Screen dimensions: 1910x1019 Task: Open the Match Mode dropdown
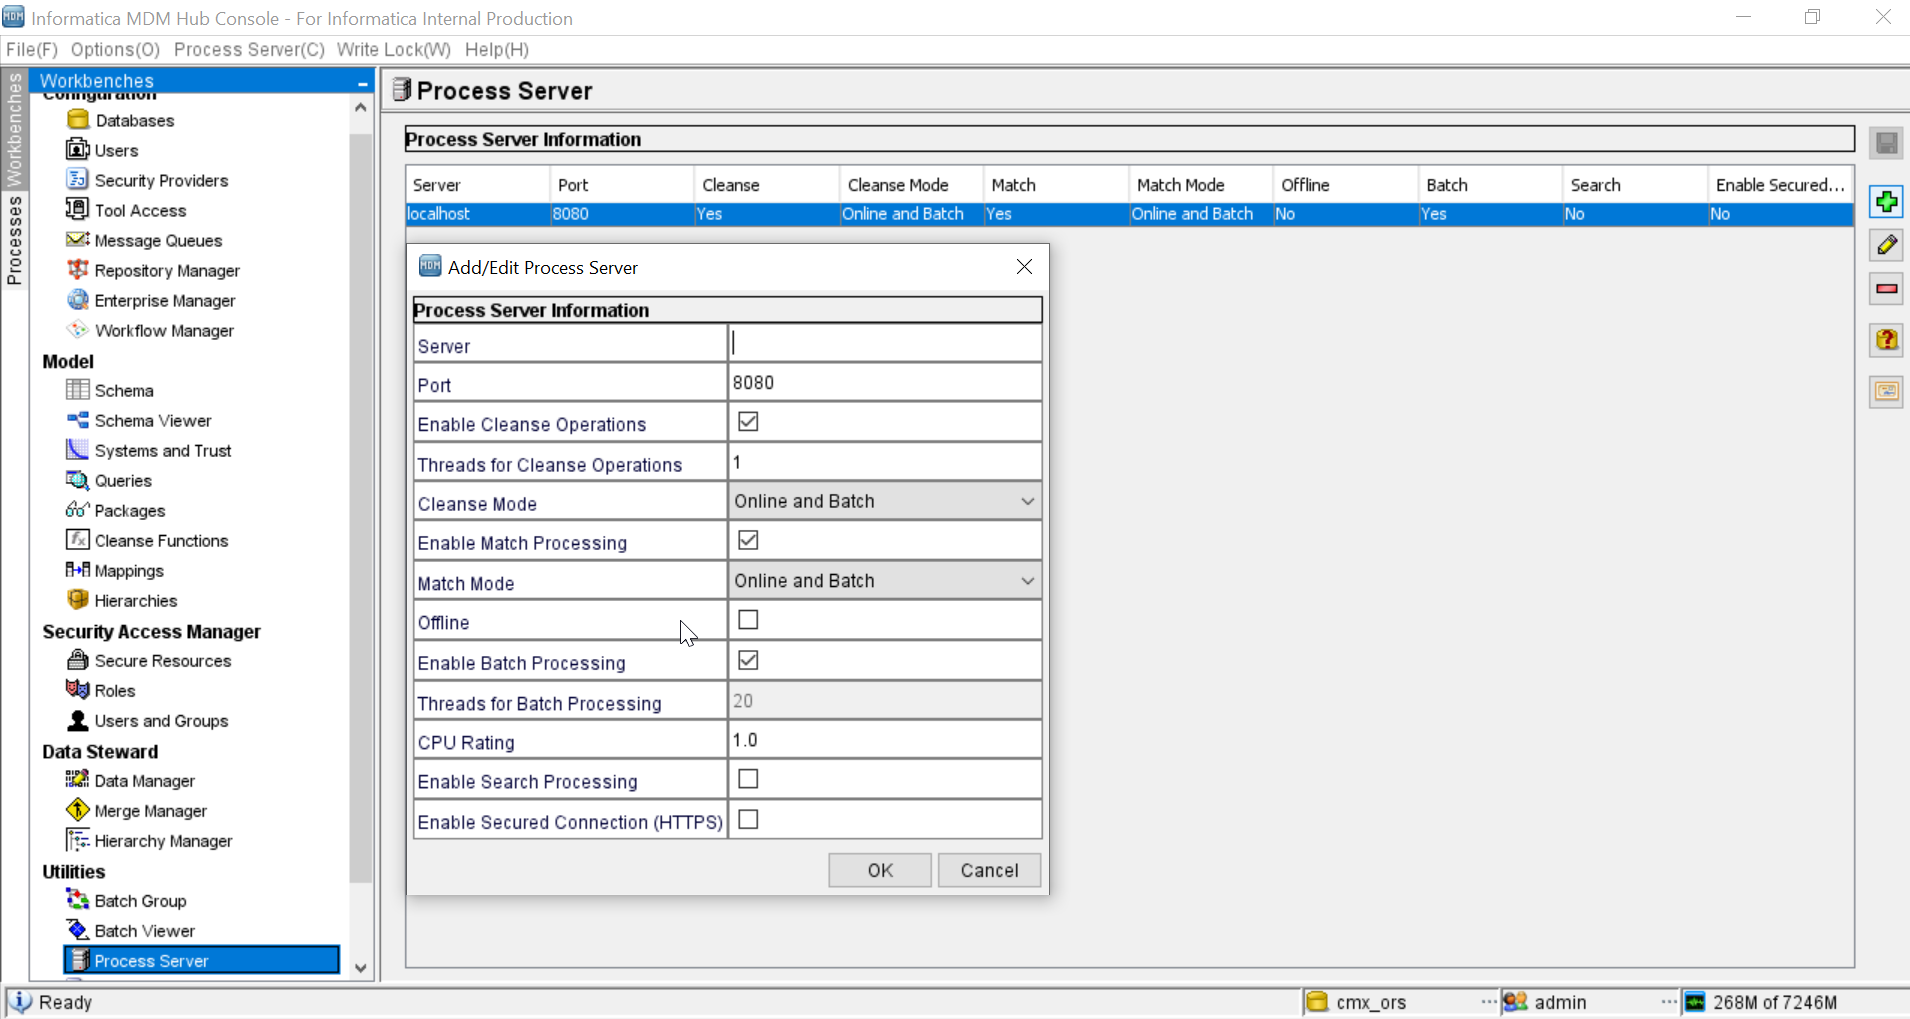[x=885, y=581]
